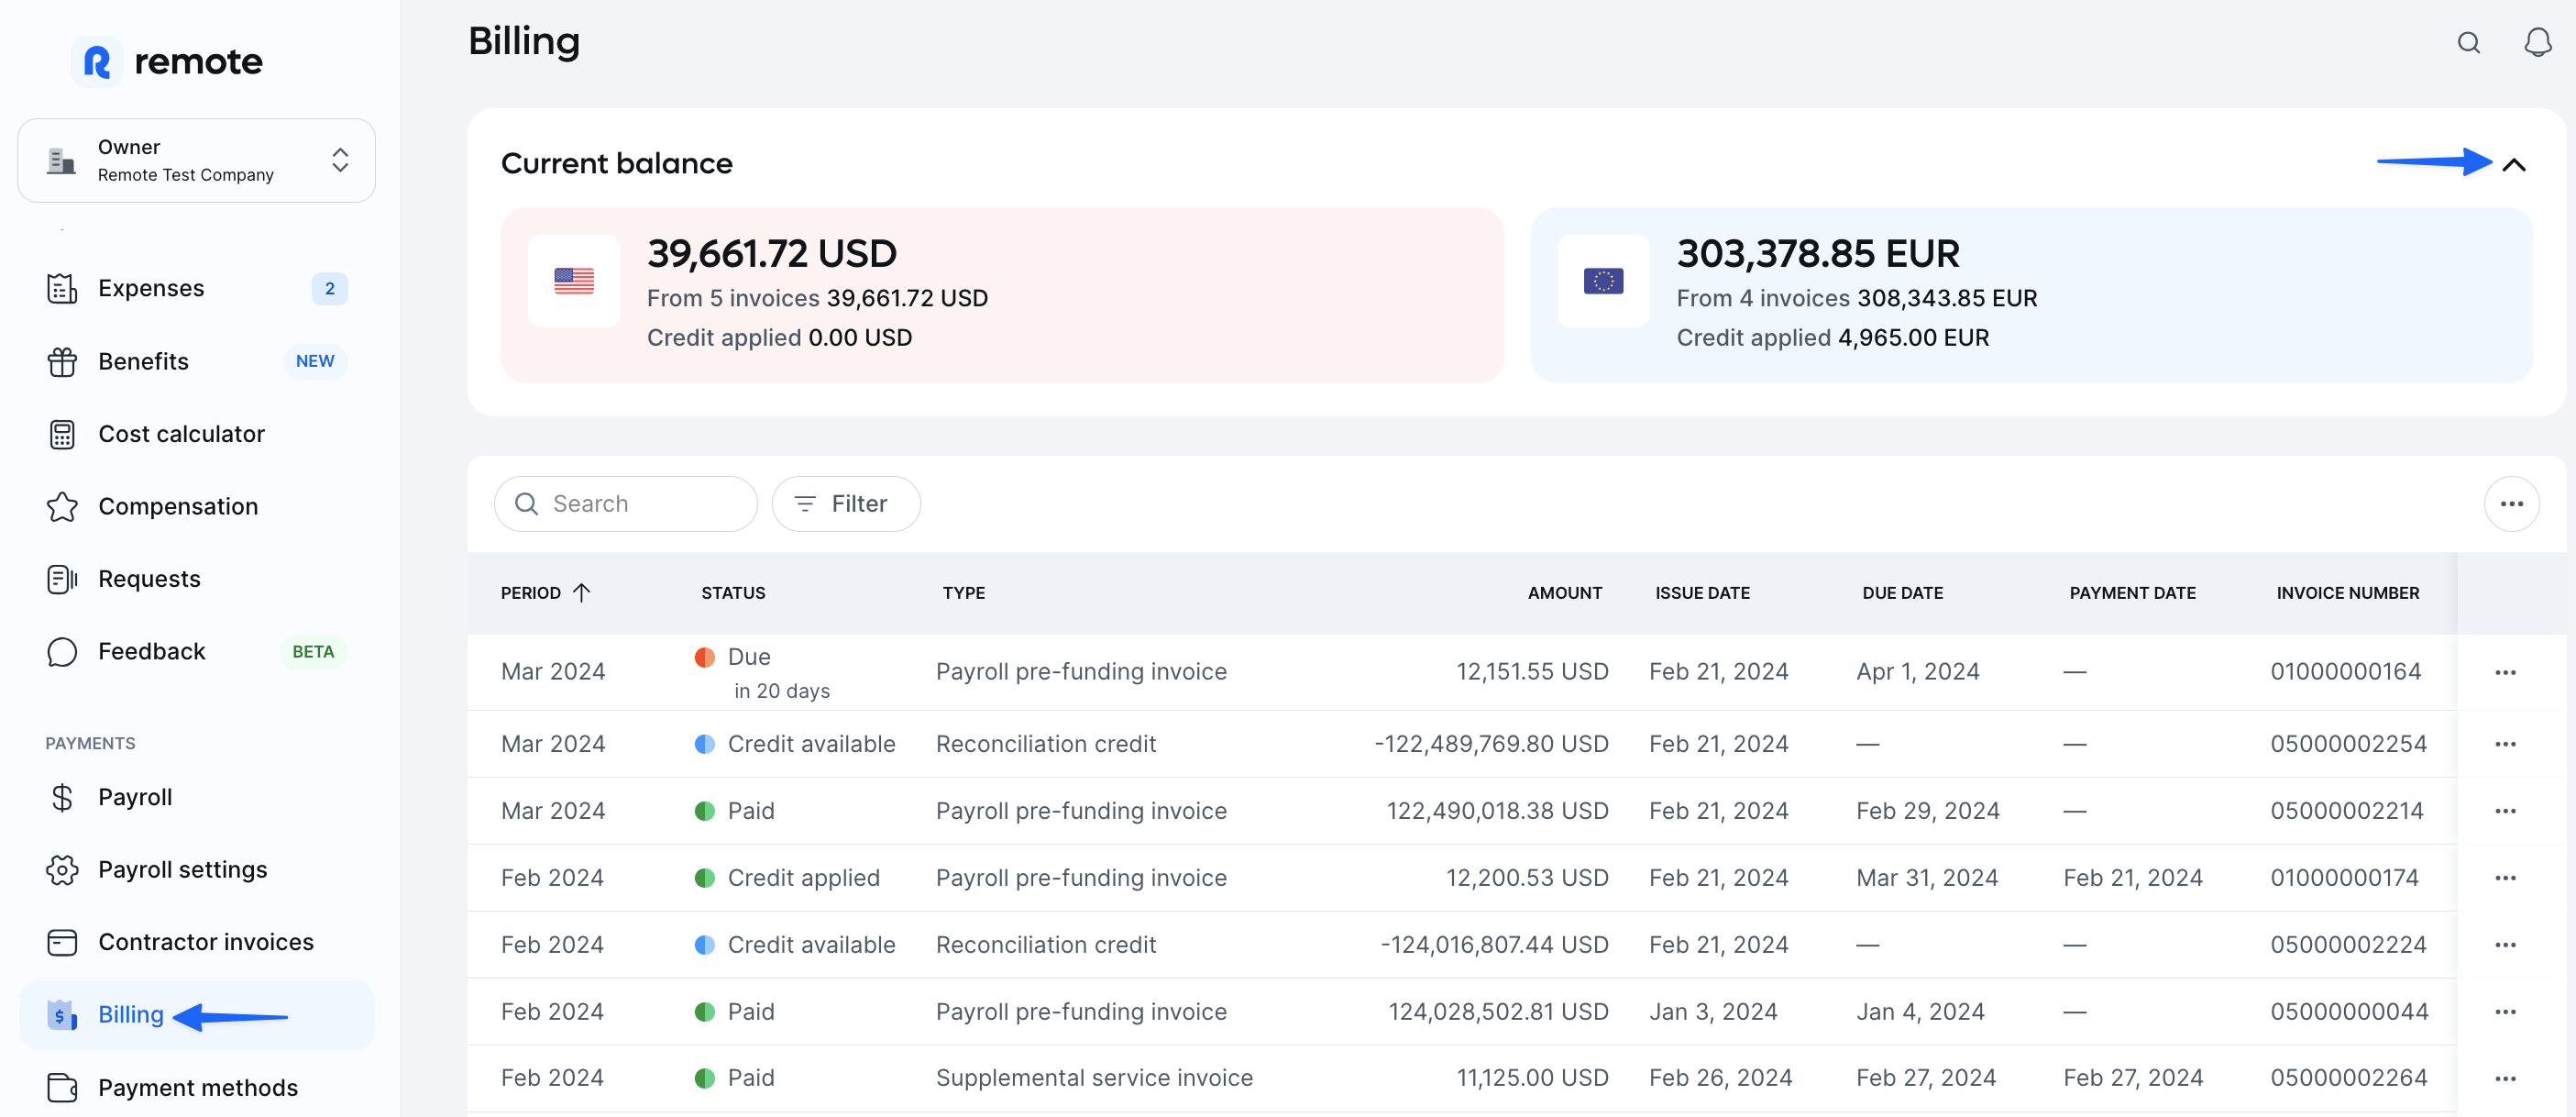Viewport: 2576px width, 1117px height.
Task: Select the Due status indicator for Mar 2024
Action: click(707, 656)
